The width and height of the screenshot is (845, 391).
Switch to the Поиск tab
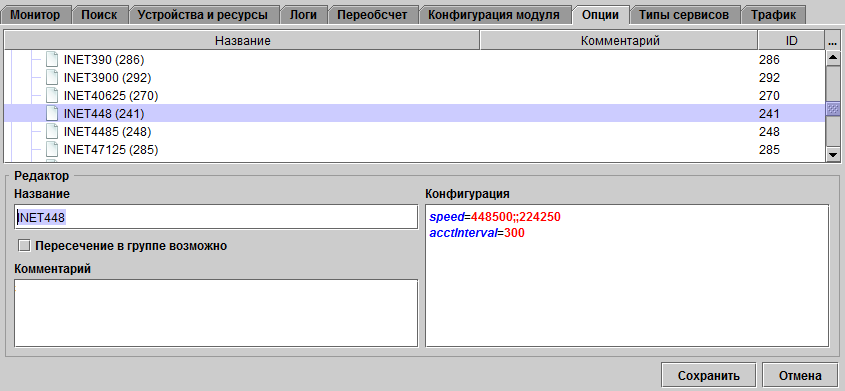click(x=99, y=15)
